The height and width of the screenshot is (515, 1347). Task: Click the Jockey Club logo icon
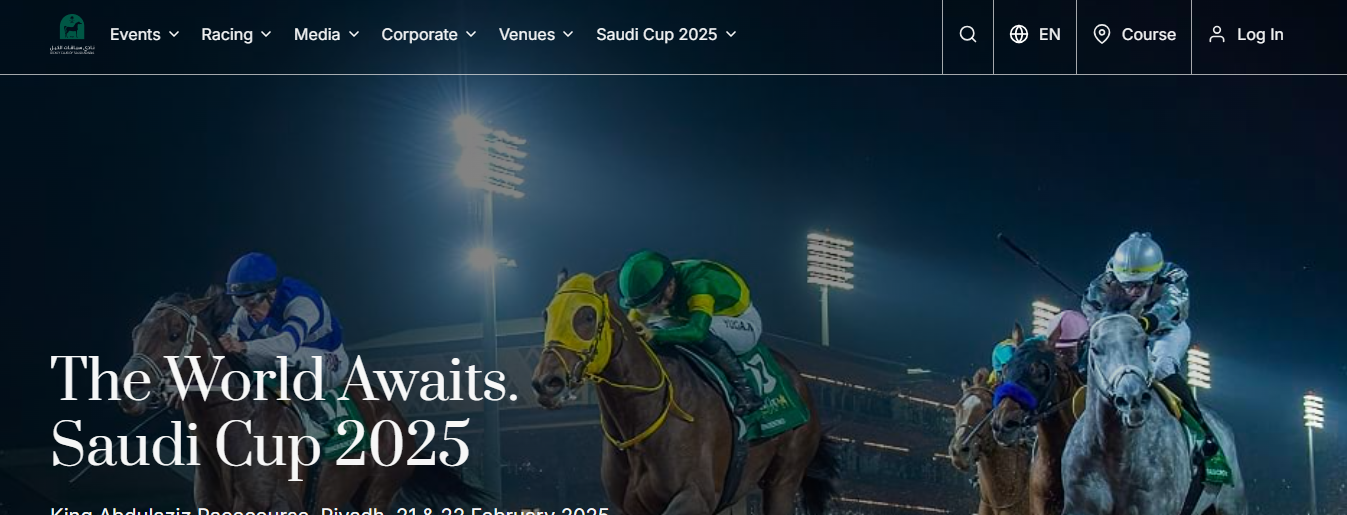[x=72, y=34]
